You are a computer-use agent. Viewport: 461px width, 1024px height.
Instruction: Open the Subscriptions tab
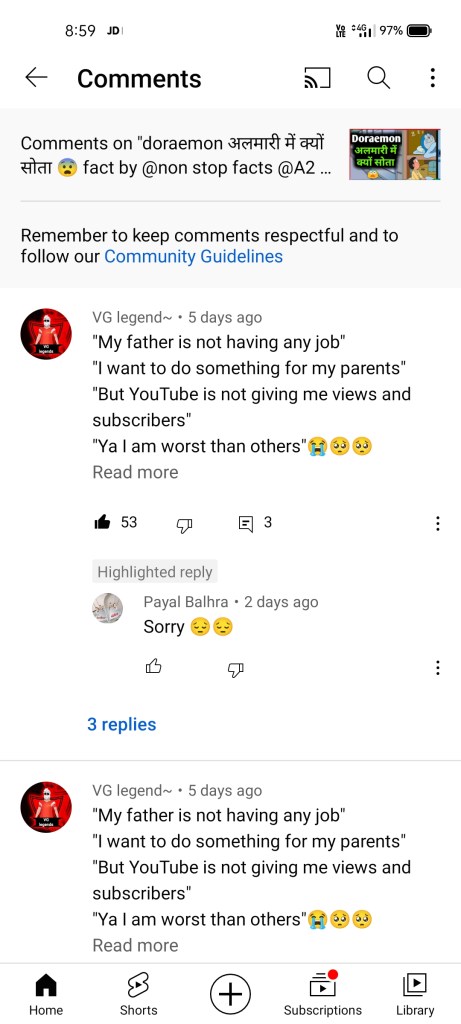click(323, 993)
